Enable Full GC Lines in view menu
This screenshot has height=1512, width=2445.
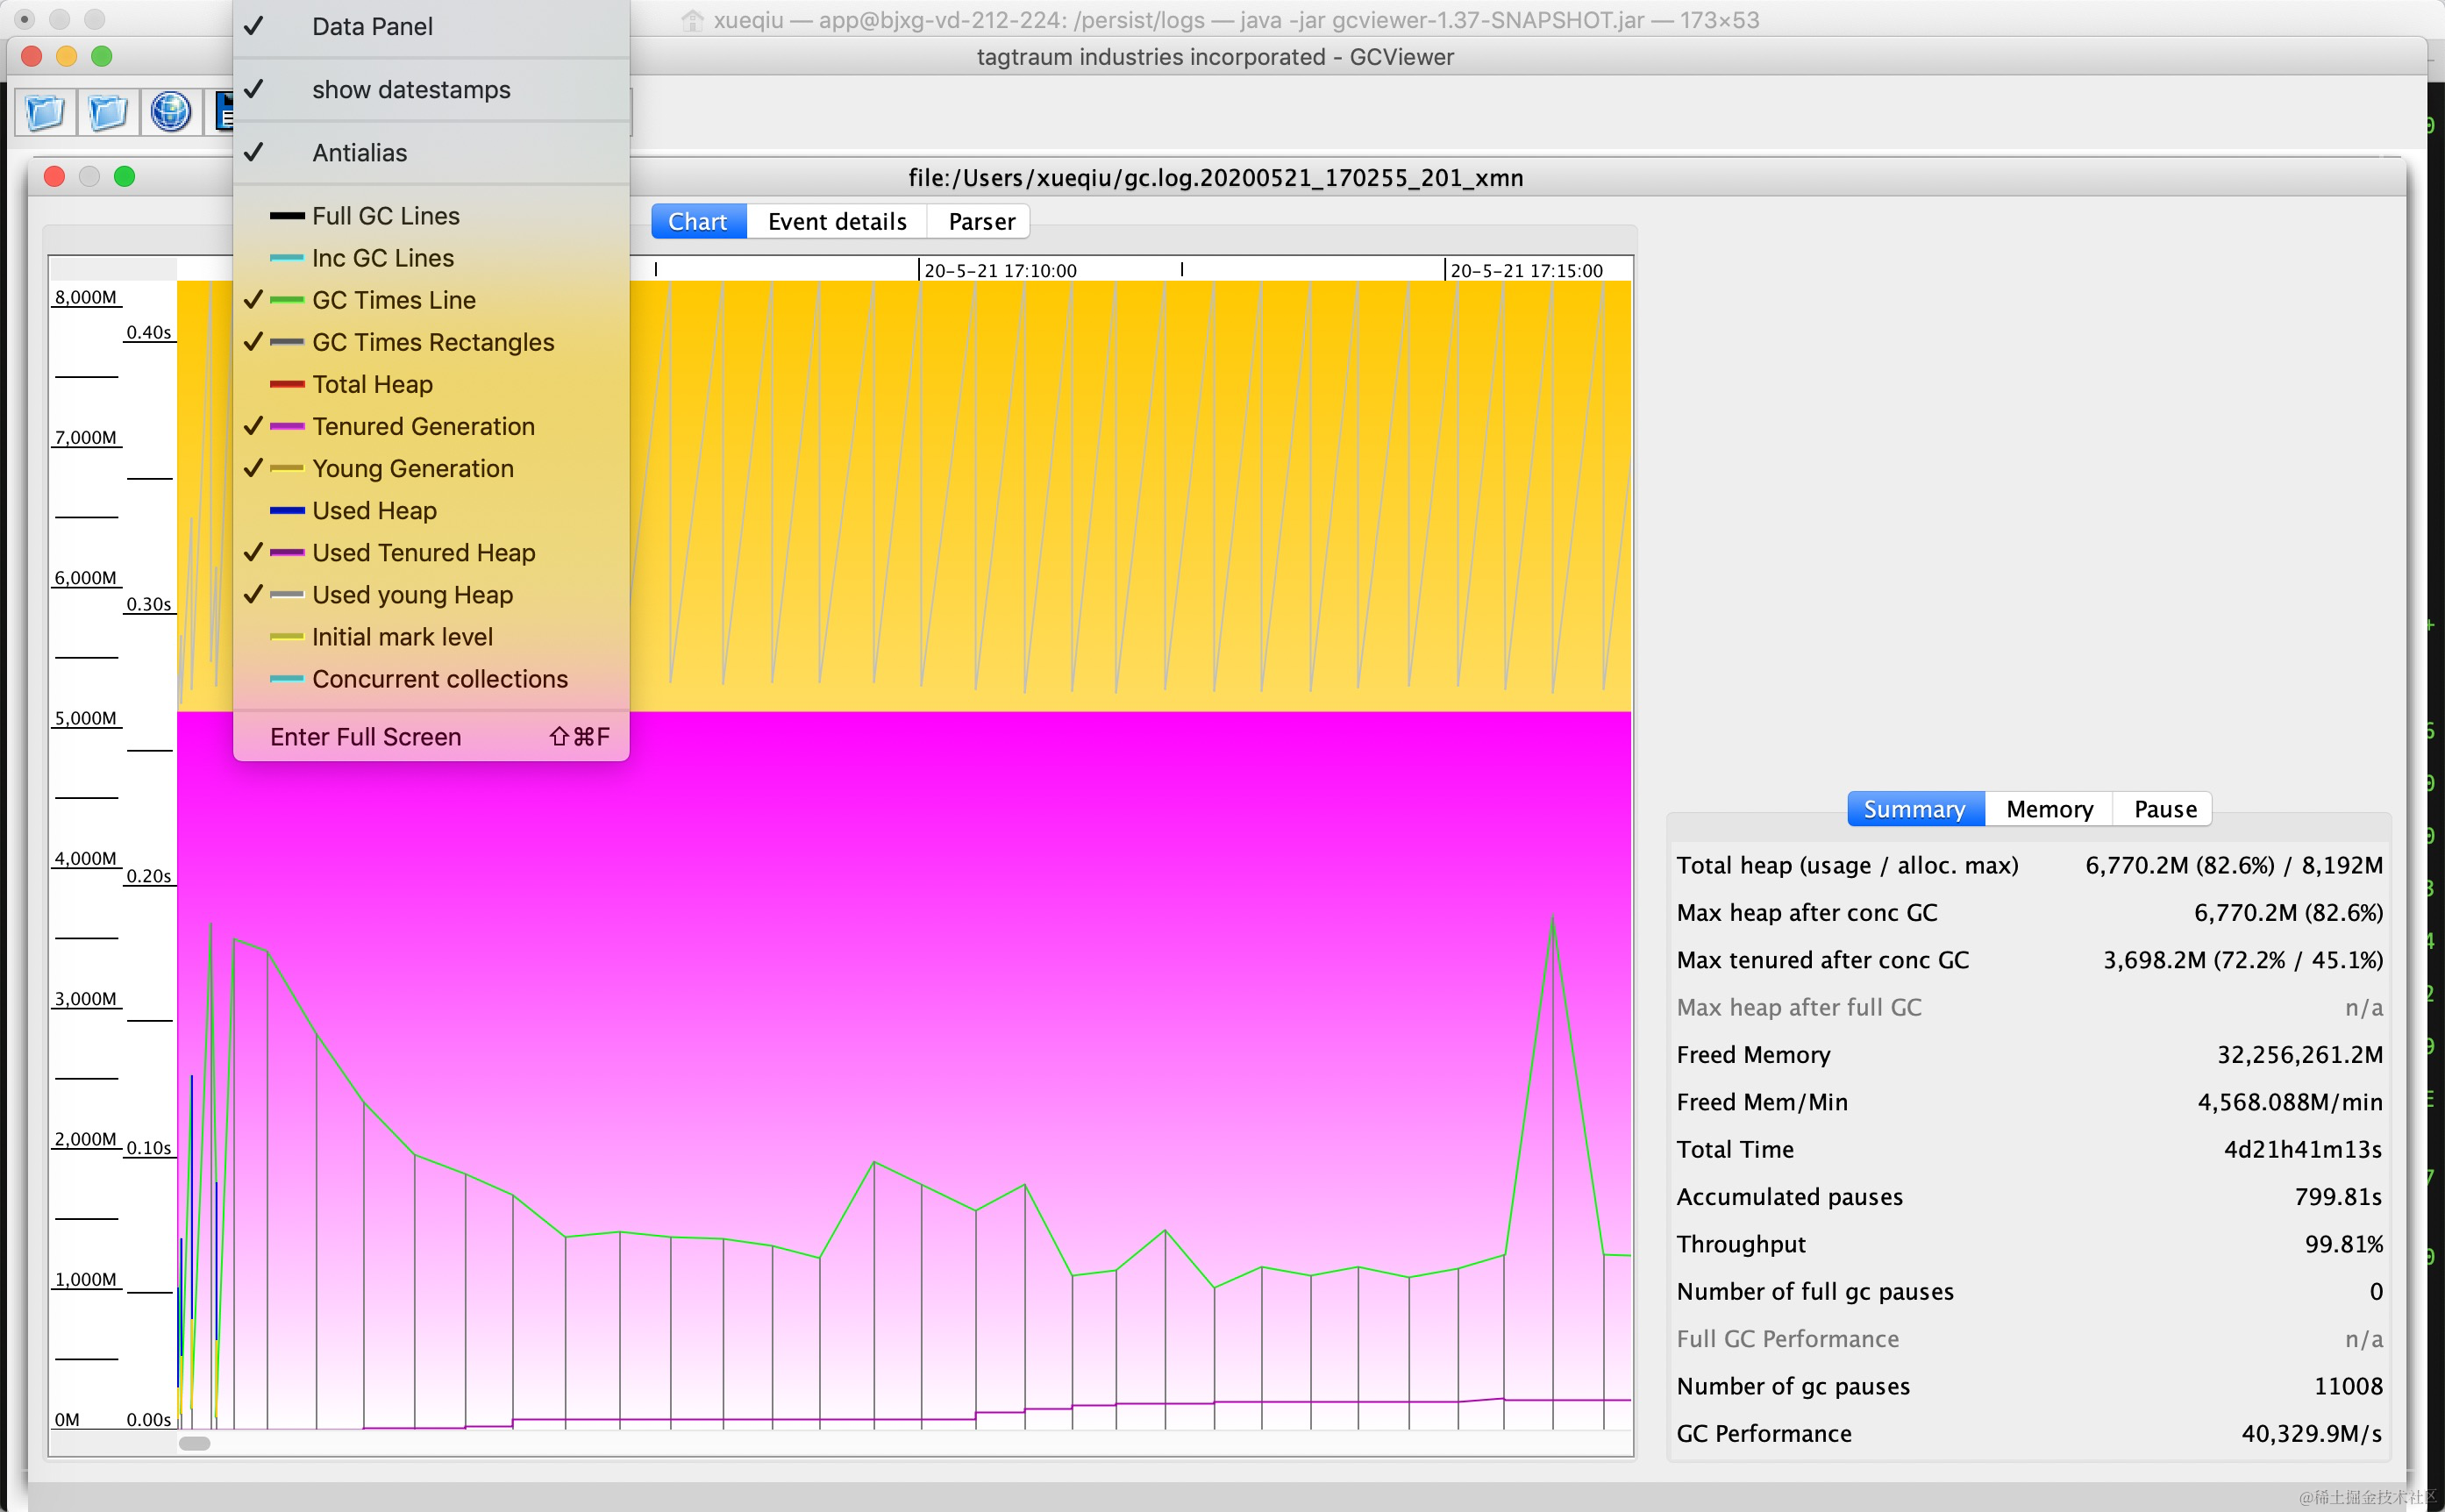click(385, 216)
